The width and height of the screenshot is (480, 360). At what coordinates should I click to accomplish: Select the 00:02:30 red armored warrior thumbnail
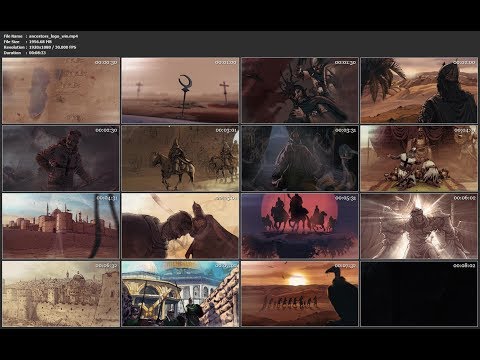(61, 158)
